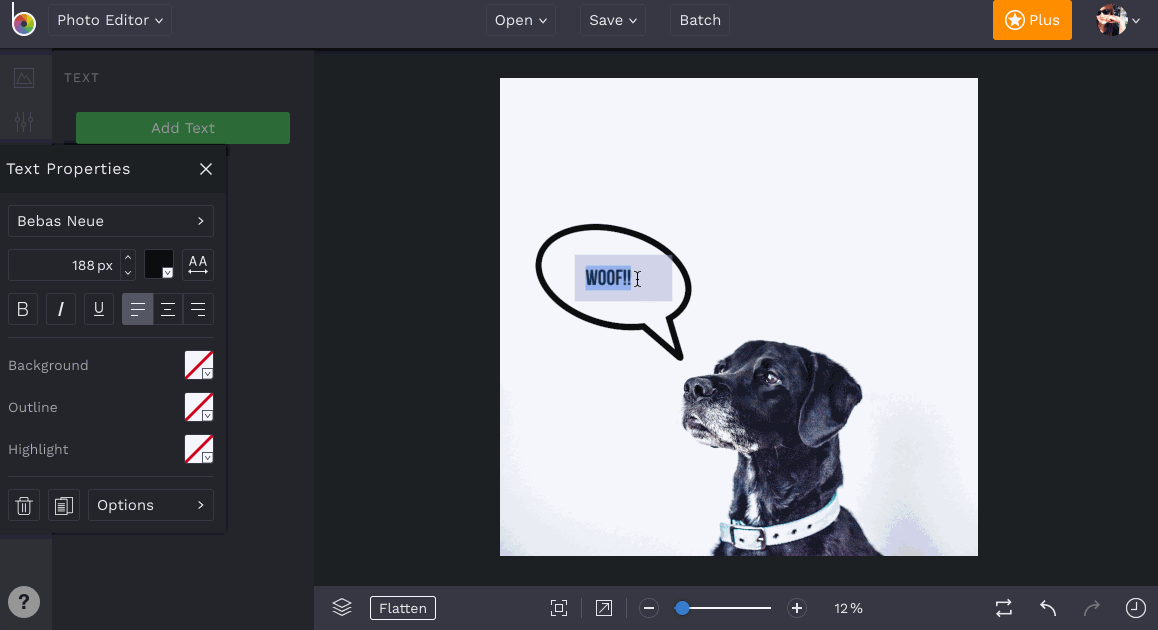Toggle italic formatting
The height and width of the screenshot is (630, 1158).
(x=61, y=309)
